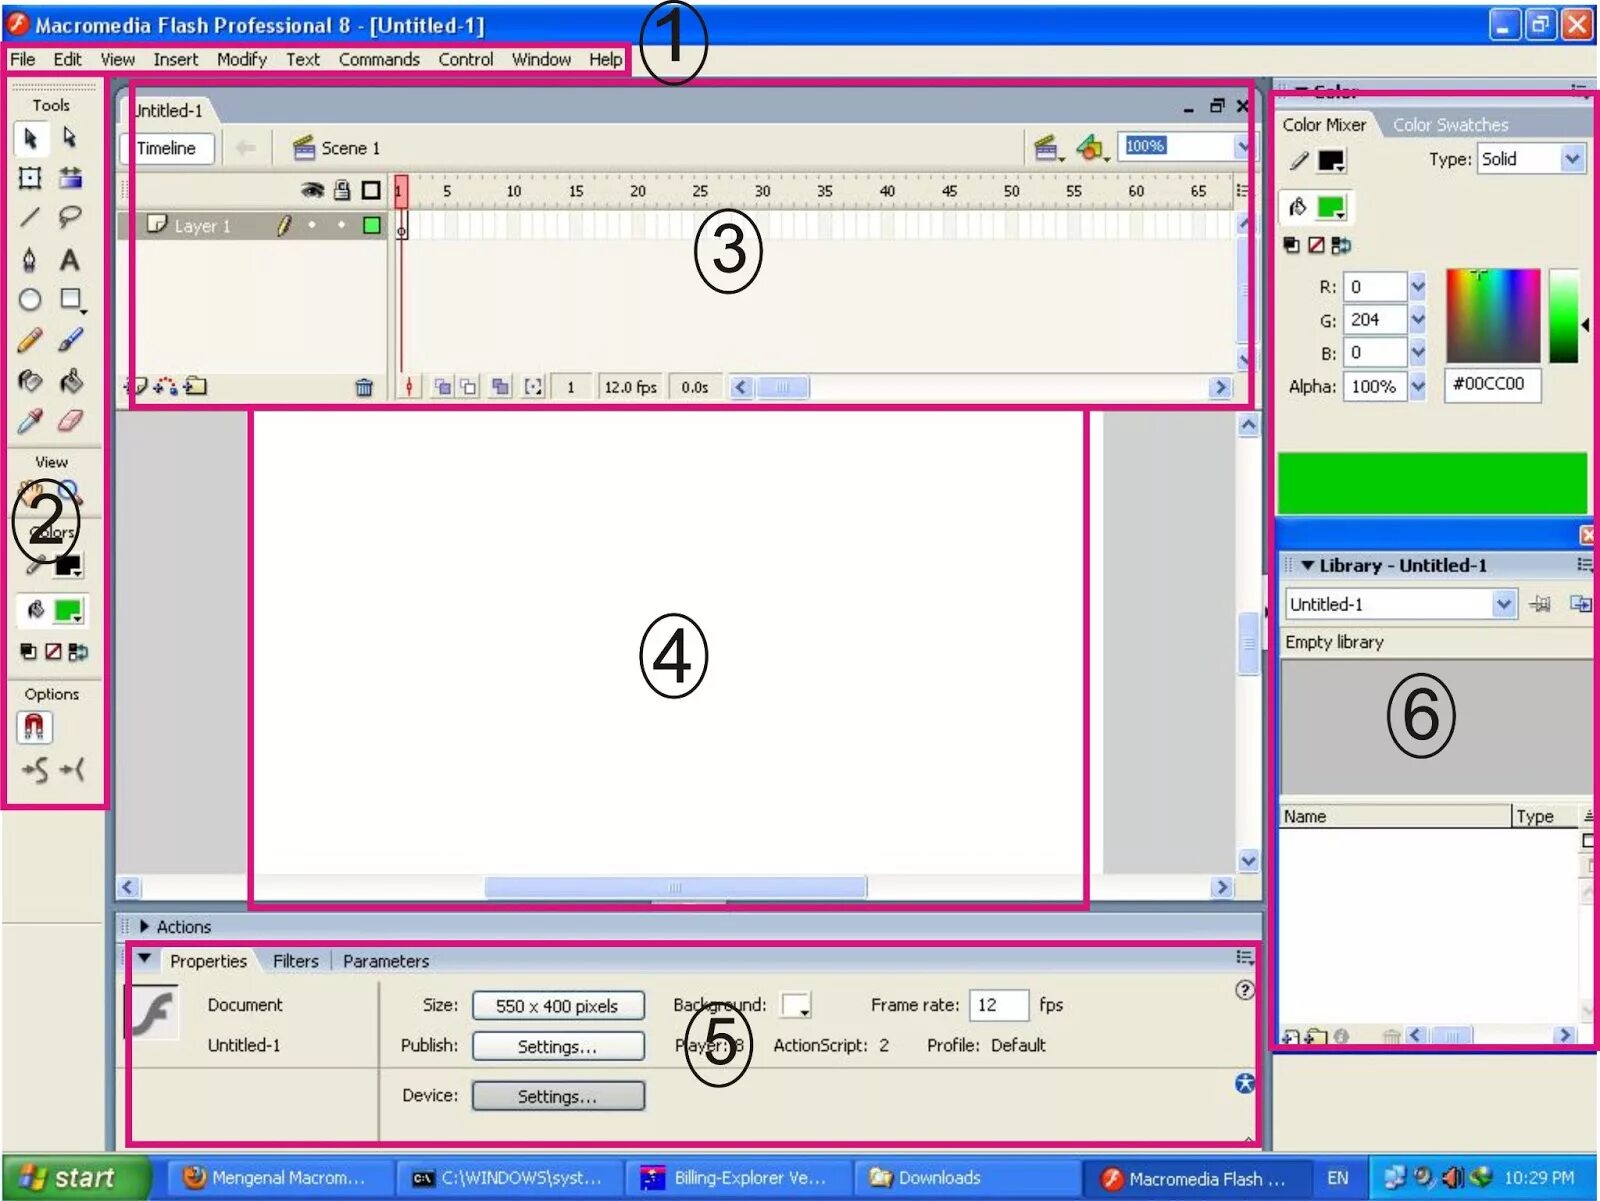
Task: Collapse the Library panel triangle
Action: point(1306,566)
